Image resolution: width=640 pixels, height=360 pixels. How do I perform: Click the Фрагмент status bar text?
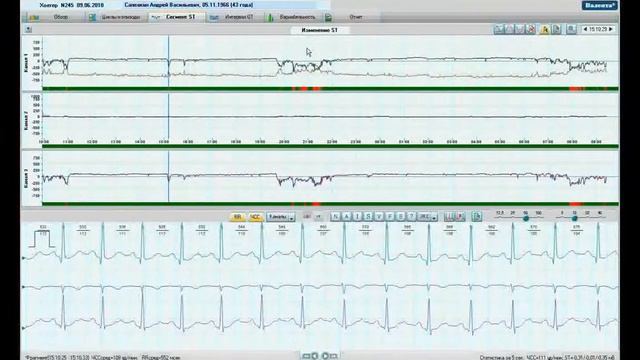tap(103, 358)
